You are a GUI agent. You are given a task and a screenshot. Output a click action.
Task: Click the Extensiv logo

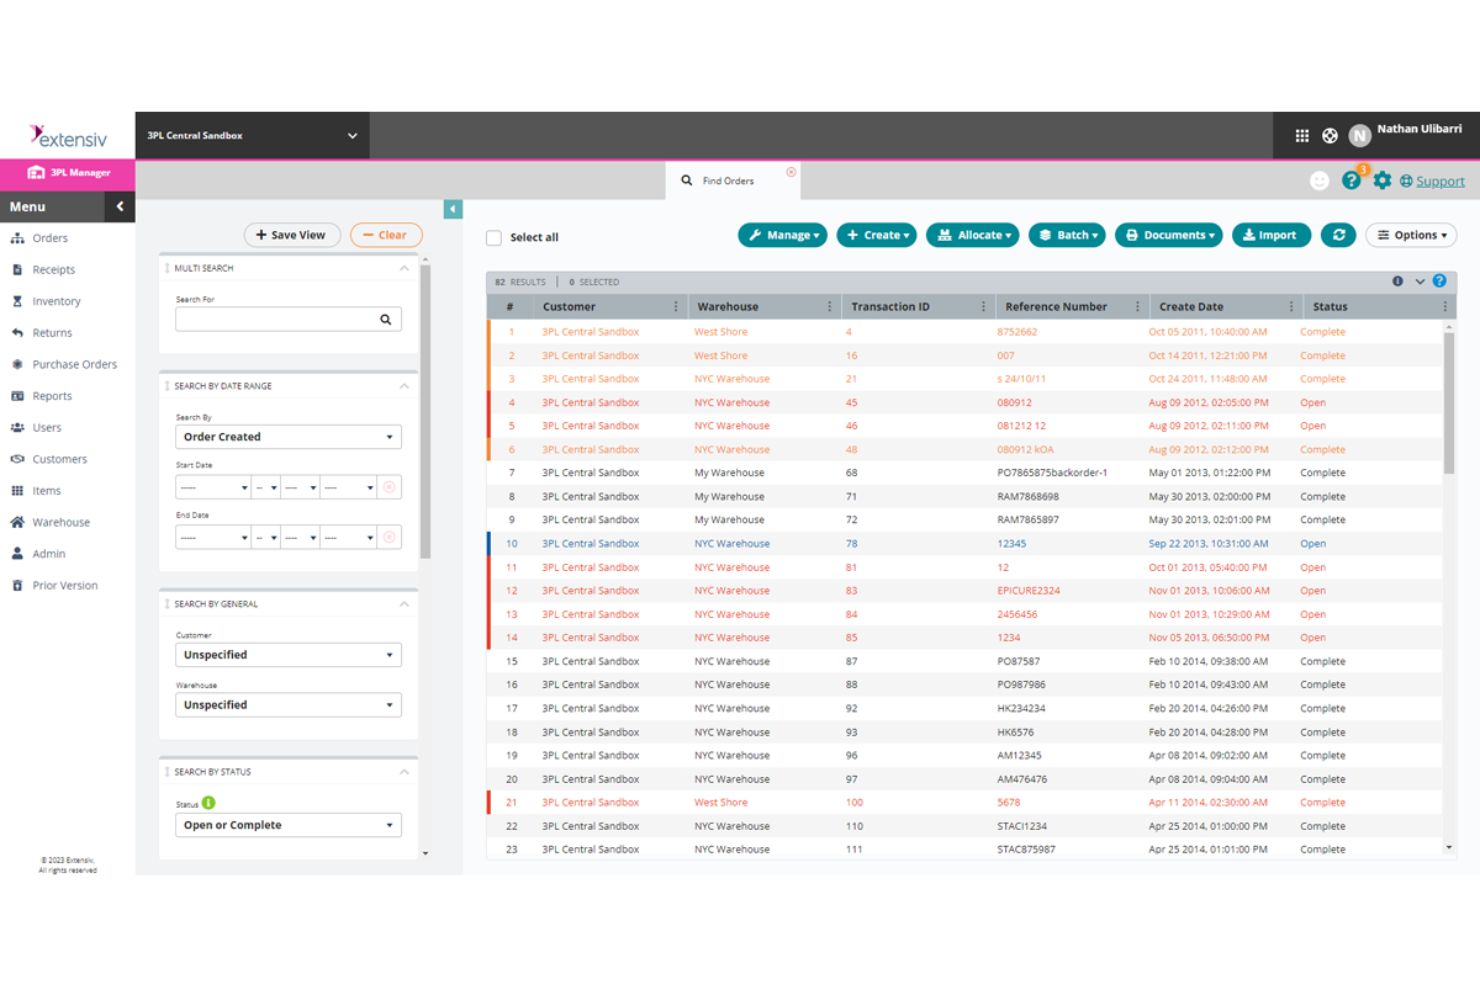click(x=68, y=136)
